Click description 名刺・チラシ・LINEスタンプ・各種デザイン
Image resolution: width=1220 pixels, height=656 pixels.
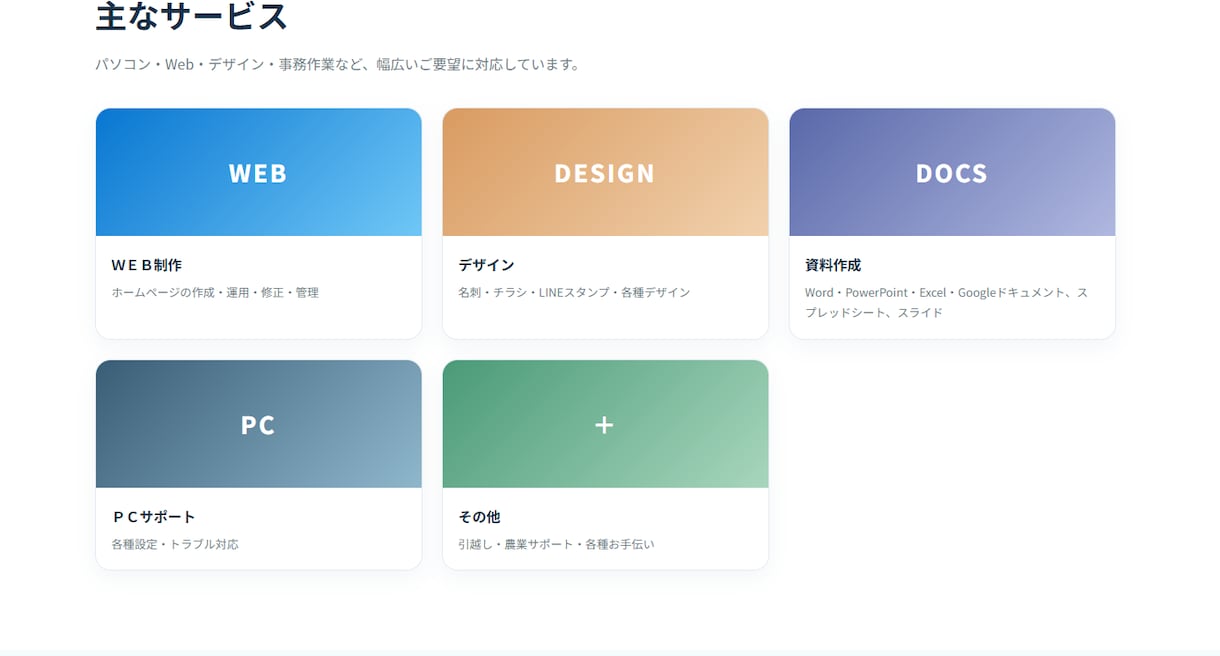pyautogui.click(x=574, y=293)
